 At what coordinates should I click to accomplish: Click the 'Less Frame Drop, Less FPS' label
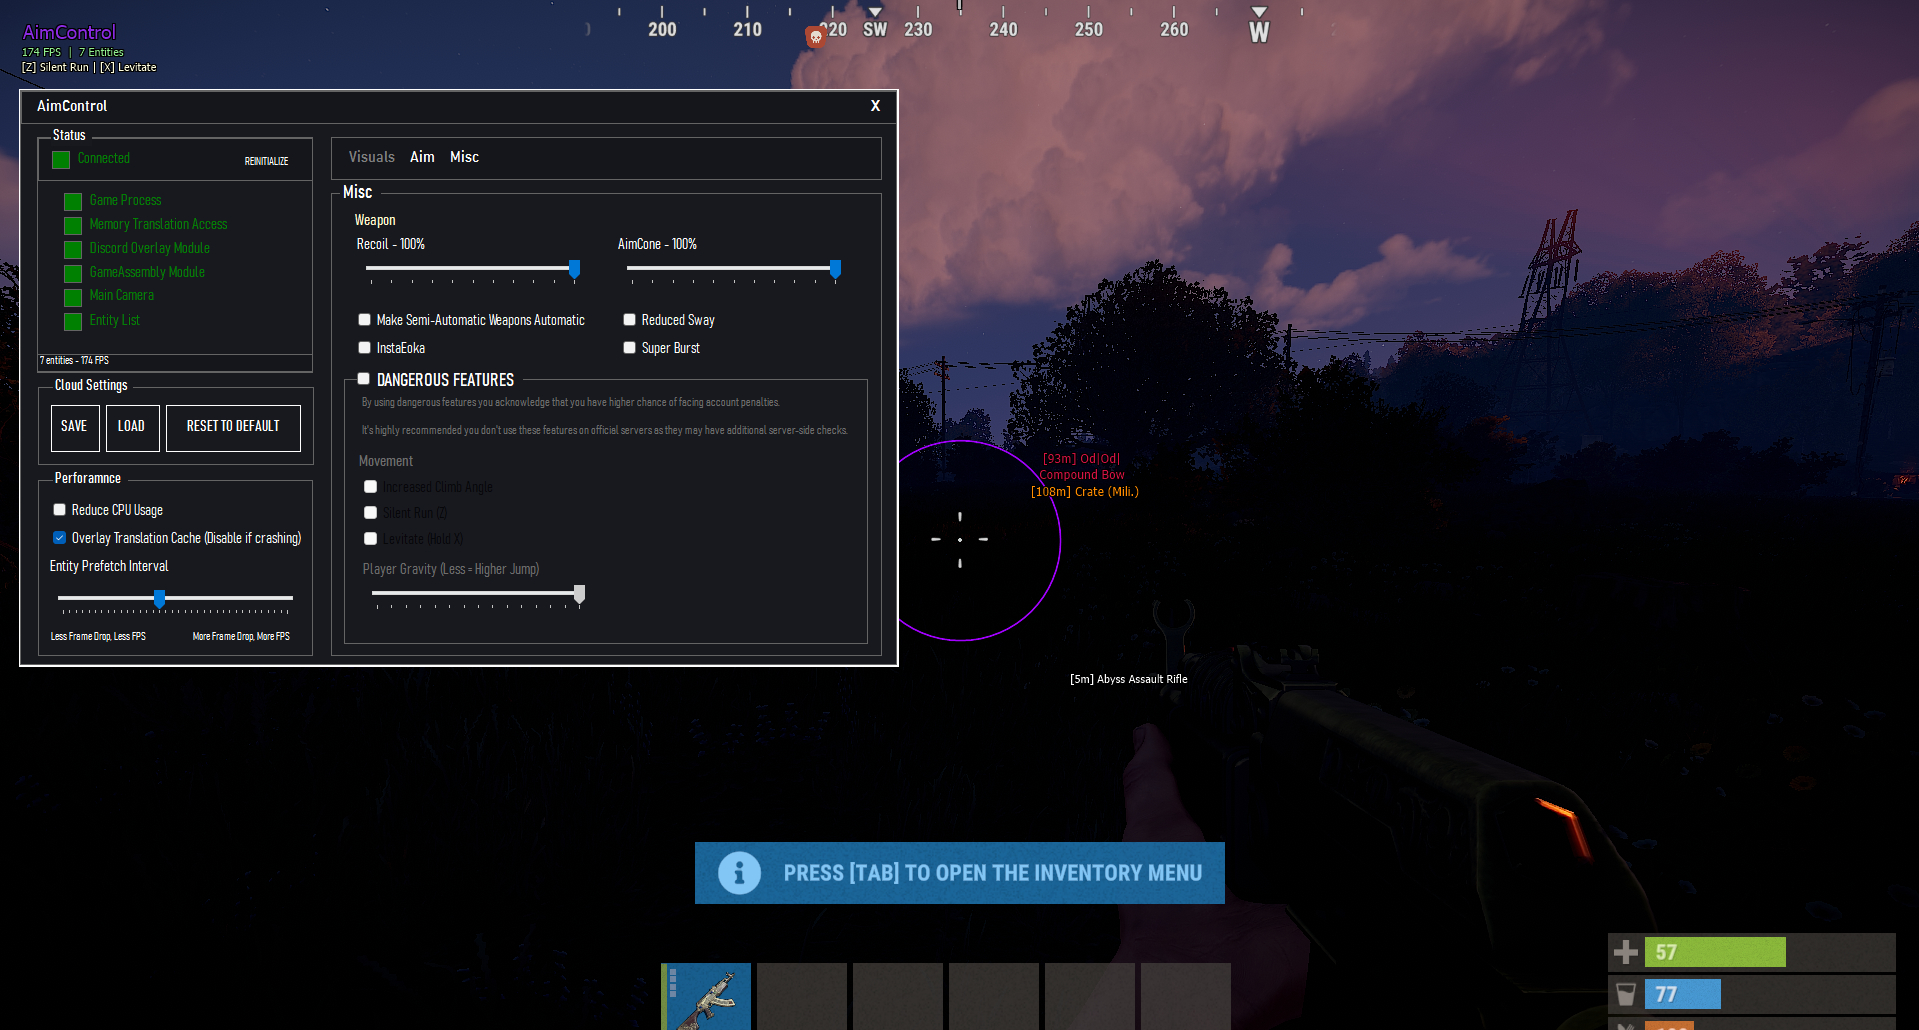[98, 636]
